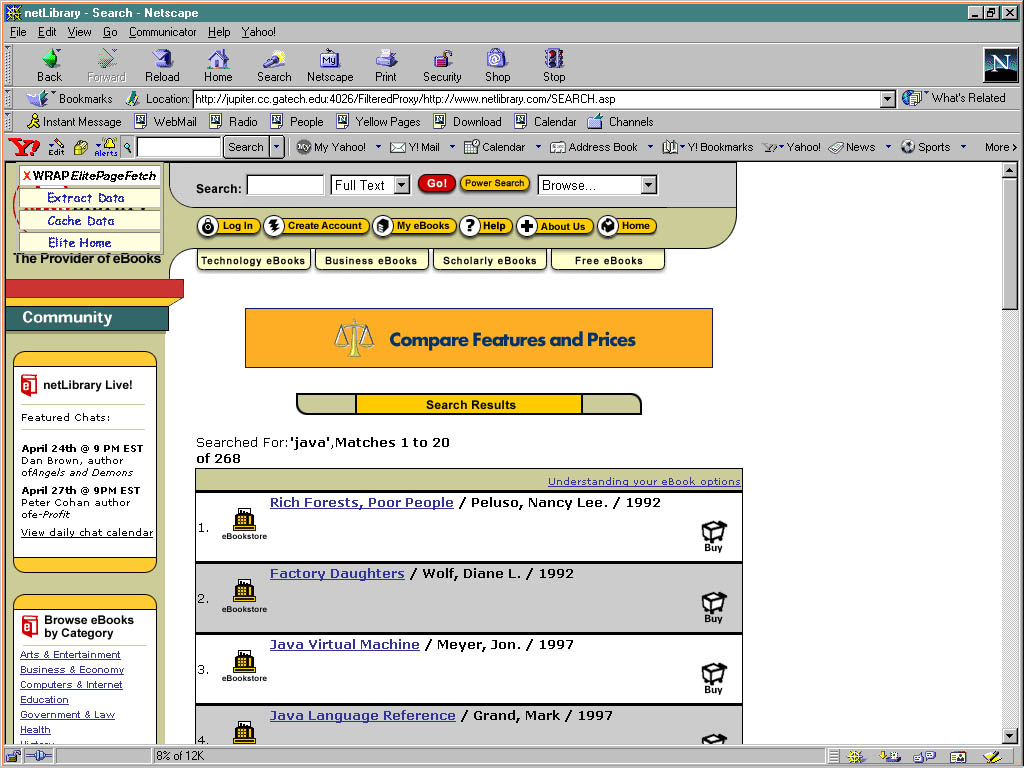1024x768 pixels.
Task: Close the WRAP ElitePageFetch panel X
Action: tap(27, 176)
